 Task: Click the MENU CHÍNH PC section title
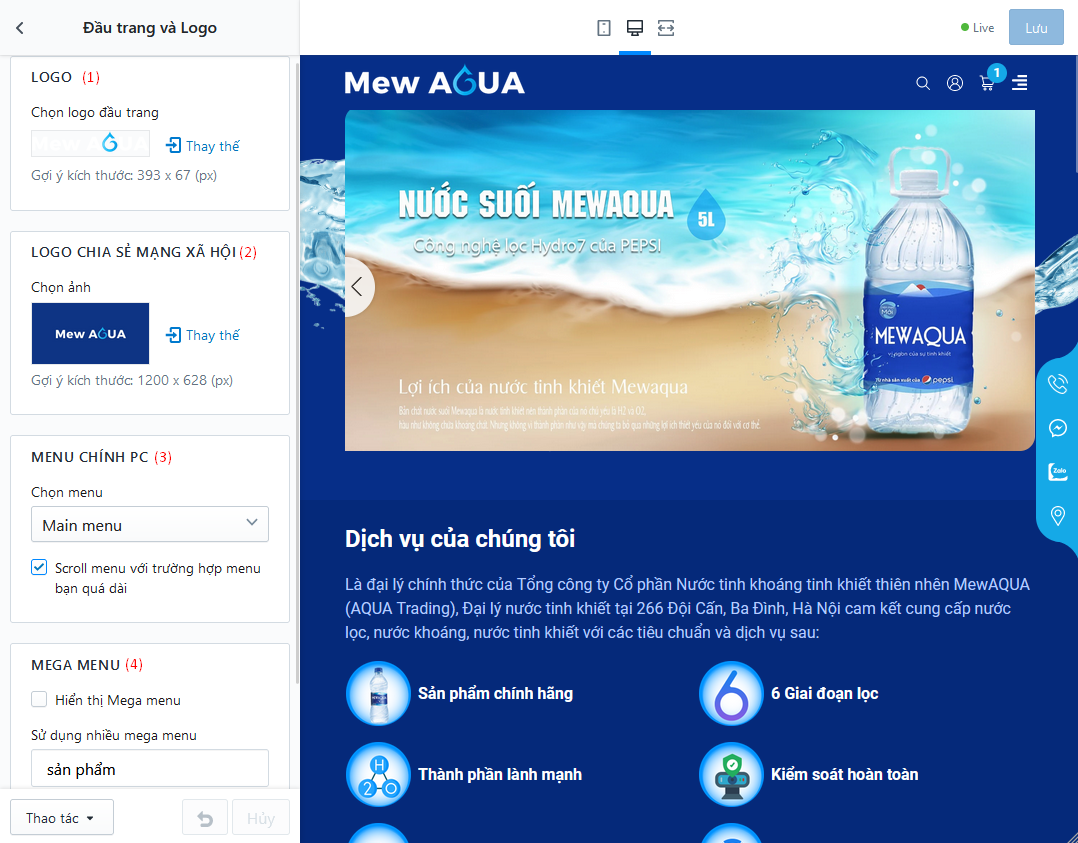click(x=89, y=457)
